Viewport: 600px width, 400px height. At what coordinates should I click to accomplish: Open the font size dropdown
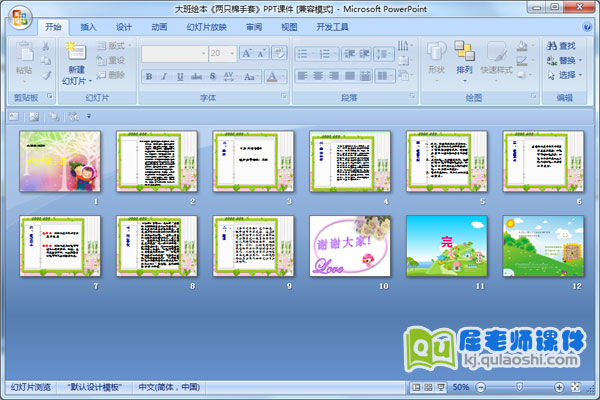click(x=231, y=54)
